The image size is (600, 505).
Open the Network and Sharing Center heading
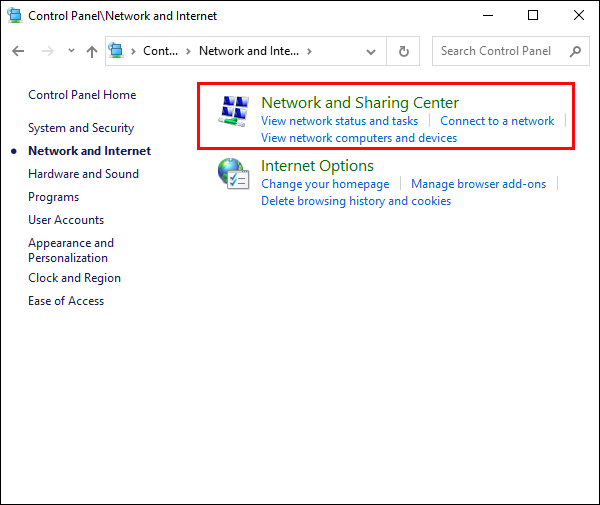tap(360, 103)
